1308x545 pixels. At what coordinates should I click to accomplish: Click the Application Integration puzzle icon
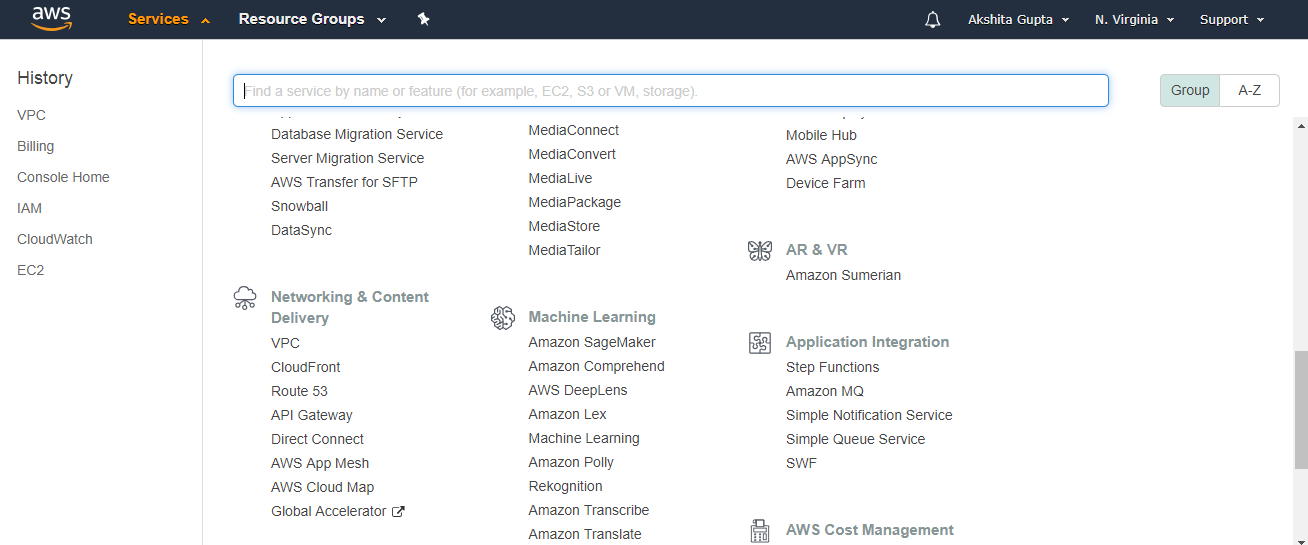point(760,343)
